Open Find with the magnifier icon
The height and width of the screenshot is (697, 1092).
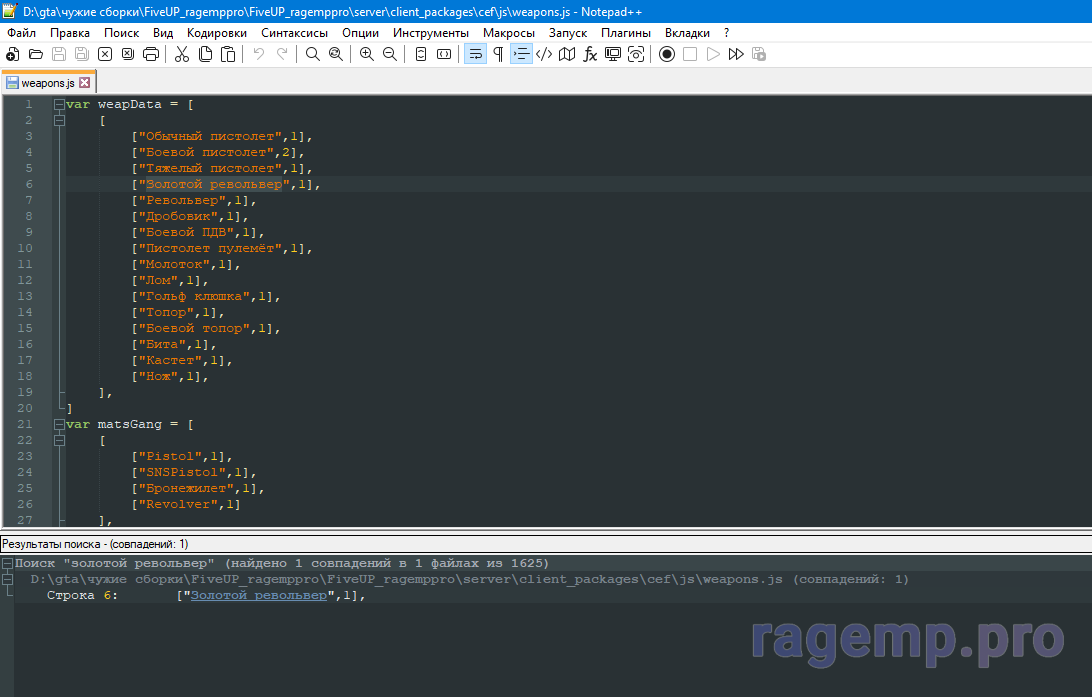pyautogui.click(x=313, y=54)
